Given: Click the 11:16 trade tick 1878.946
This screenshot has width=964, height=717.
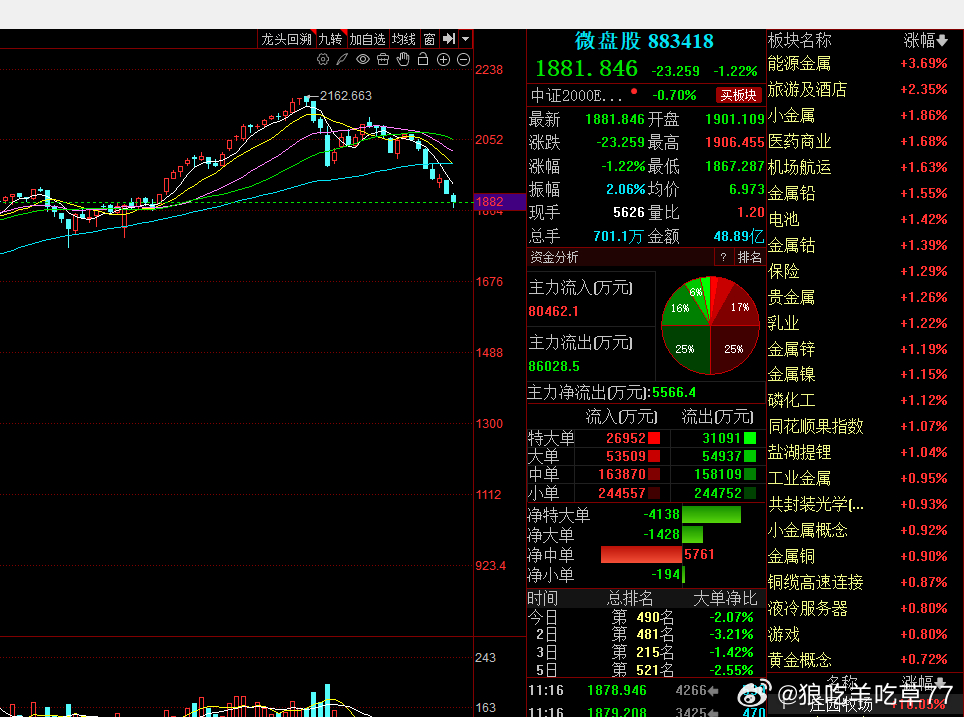Looking at the screenshot, I should click(617, 691).
